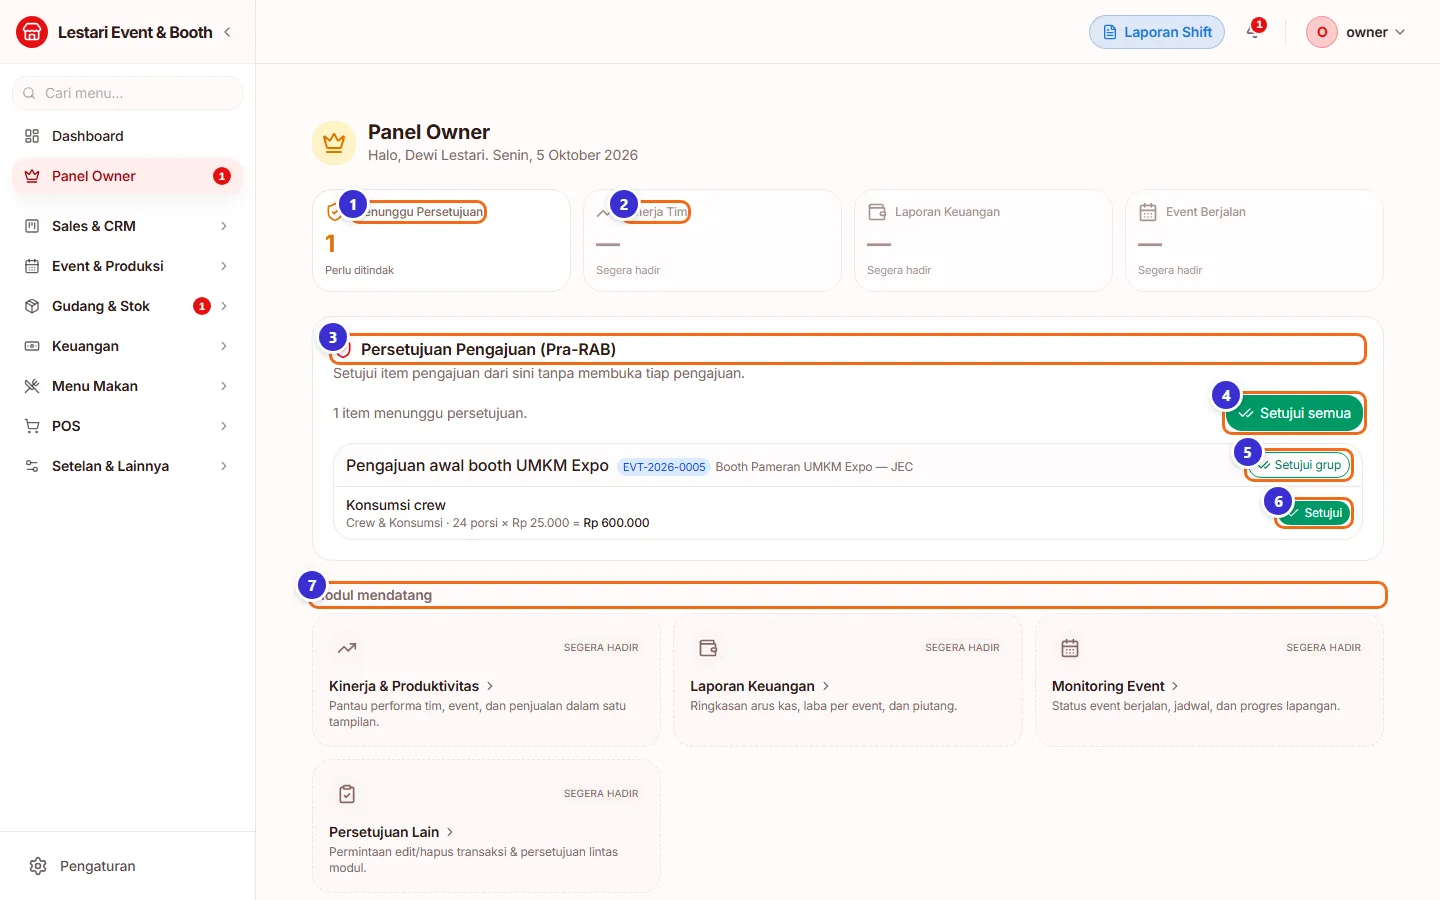Expand the POS sidebar section
This screenshot has height=900, width=1440.
click(127, 426)
